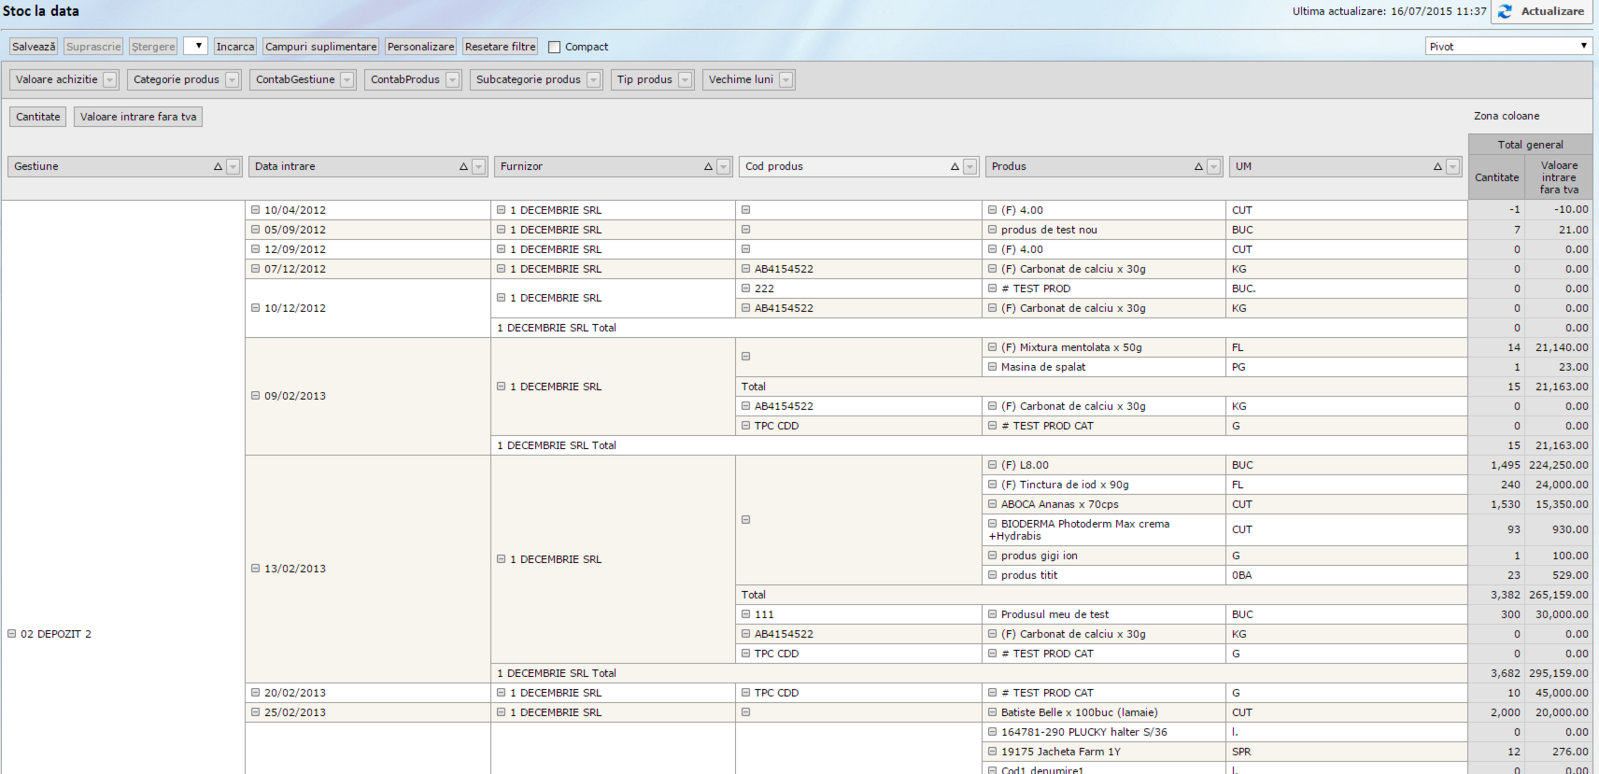Image resolution: width=1599 pixels, height=774 pixels.
Task: Open filter on Cod produs column
Action: pyautogui.click(x=969, y=167)
